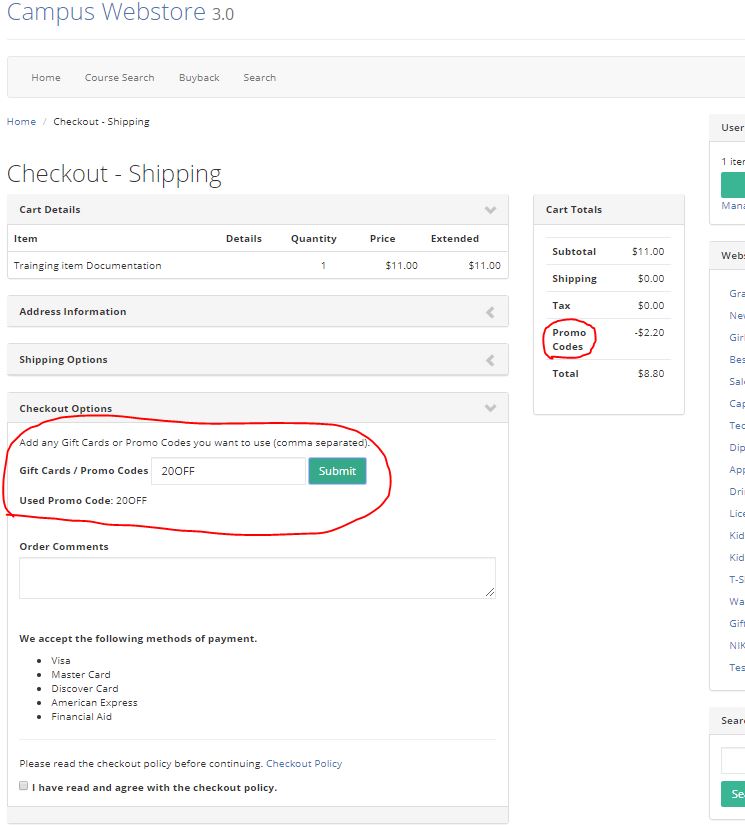Viewport: 745px width, 825px height.
Task: Select the $8.80 total amount
Action: [x=651, y=374]
